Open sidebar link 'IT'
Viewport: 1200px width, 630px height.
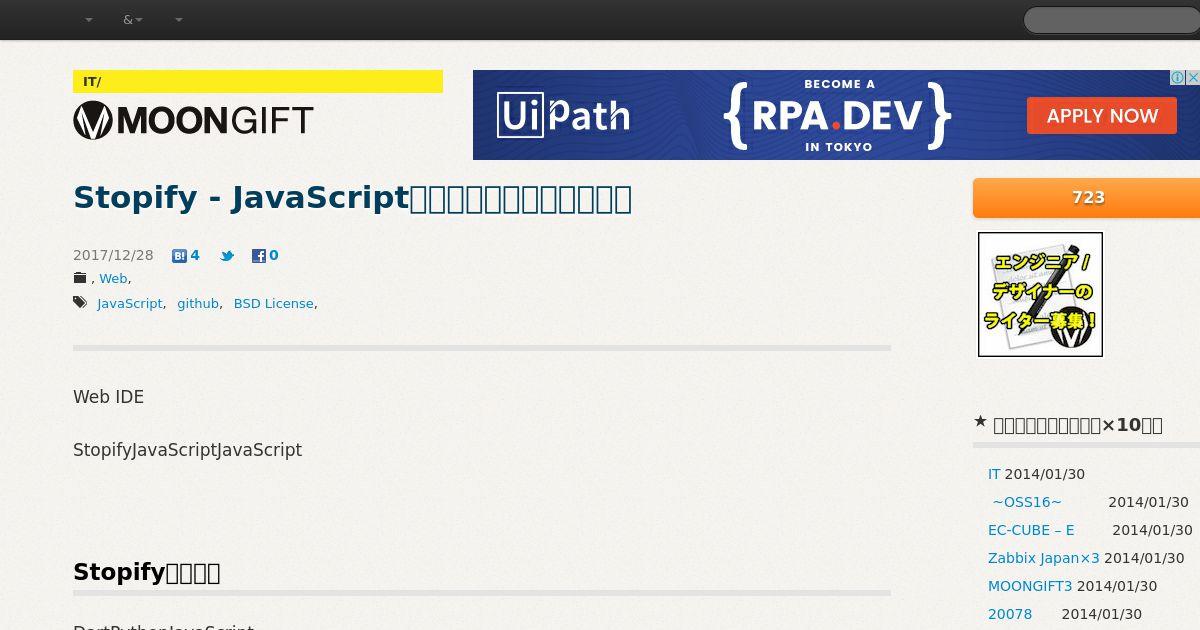tap(994, 474)
